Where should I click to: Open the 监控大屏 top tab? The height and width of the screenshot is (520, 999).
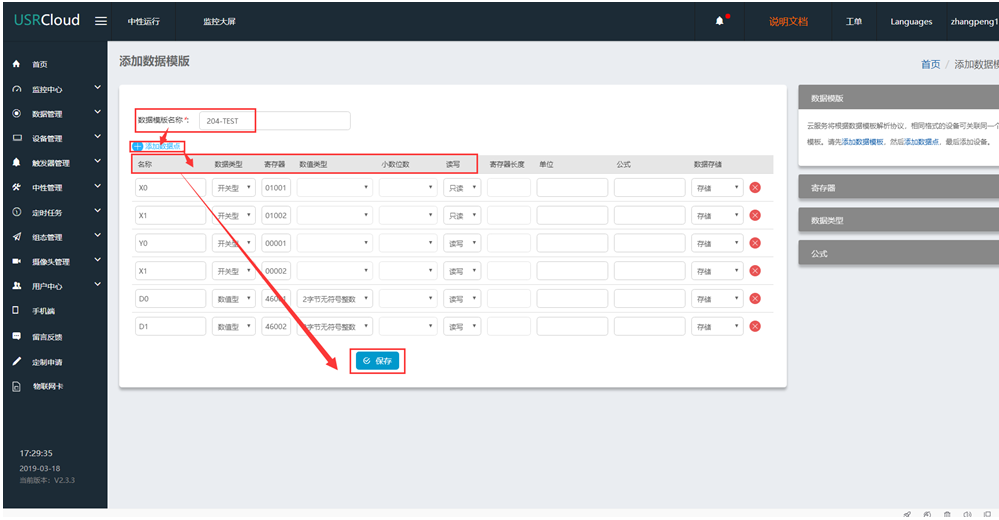pos(219,21)
